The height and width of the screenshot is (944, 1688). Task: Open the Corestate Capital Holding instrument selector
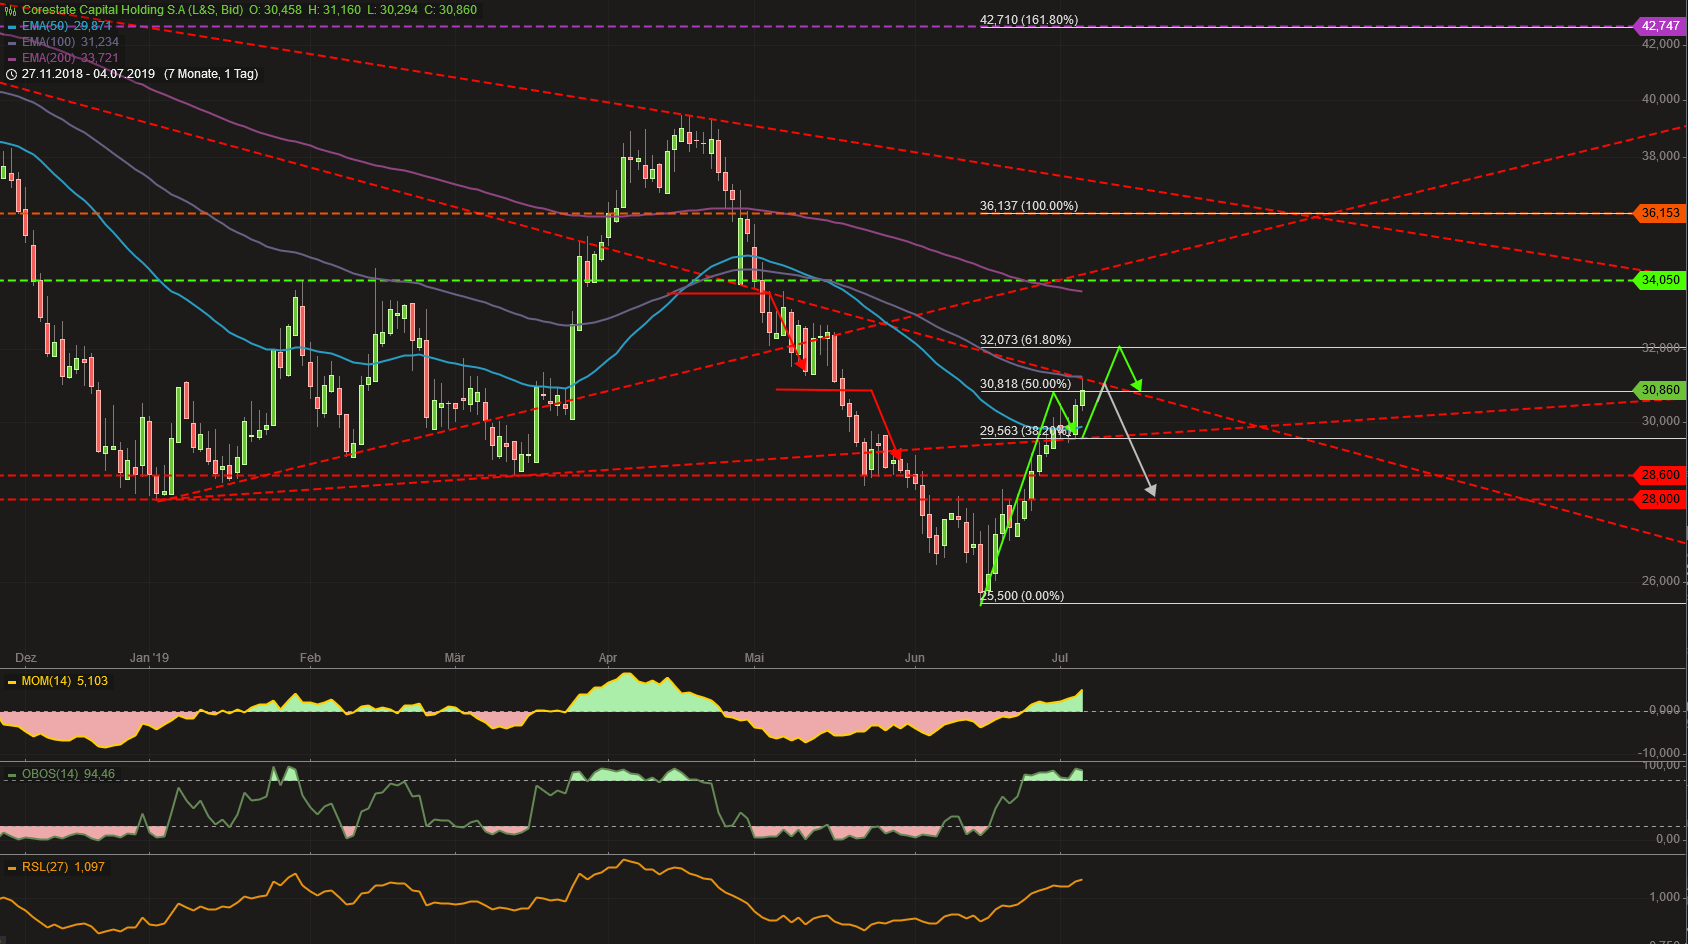pyautogui.click(x=103, y=9)
